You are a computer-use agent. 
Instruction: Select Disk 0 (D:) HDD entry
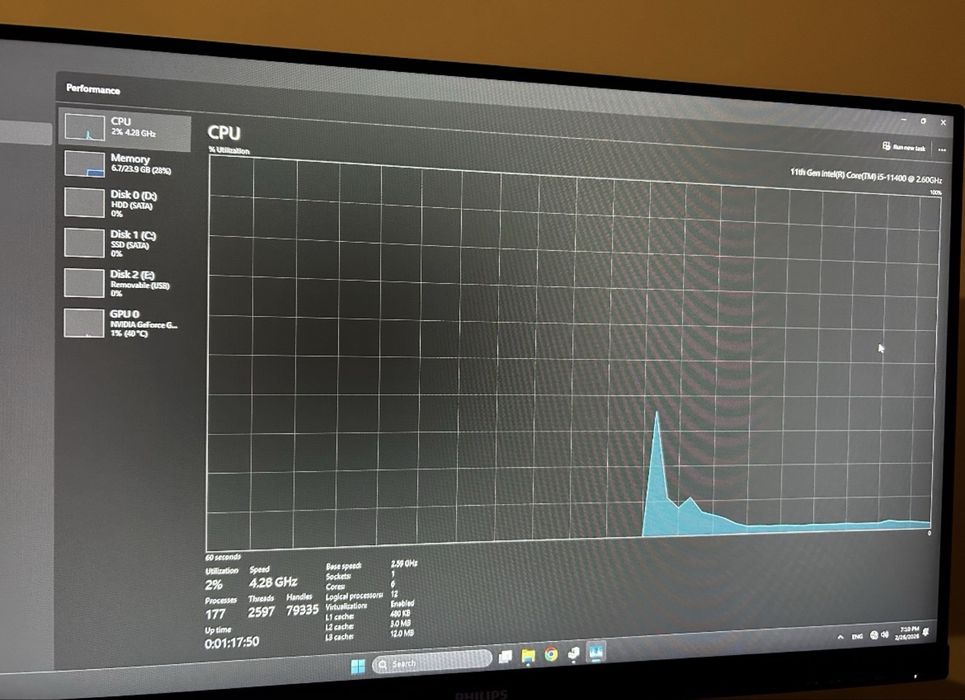pyautogui.click(x=124, y=203)
